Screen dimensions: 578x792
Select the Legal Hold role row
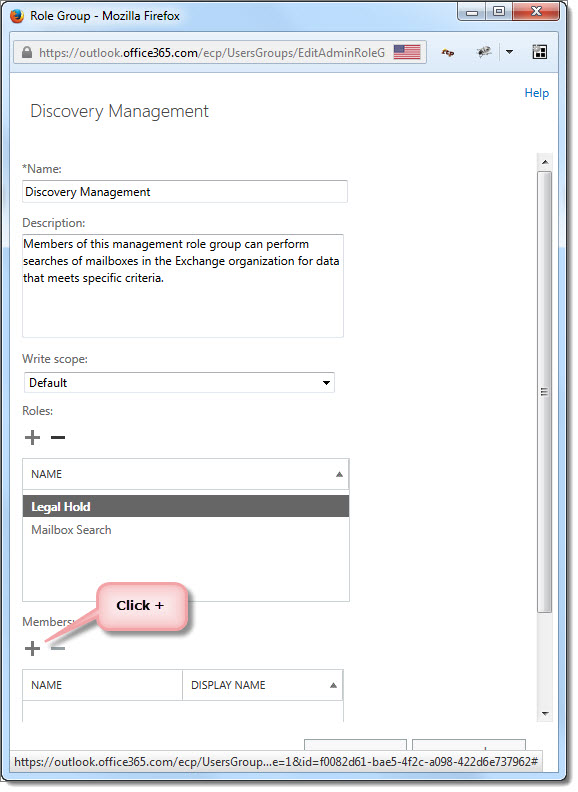[186, 507]
